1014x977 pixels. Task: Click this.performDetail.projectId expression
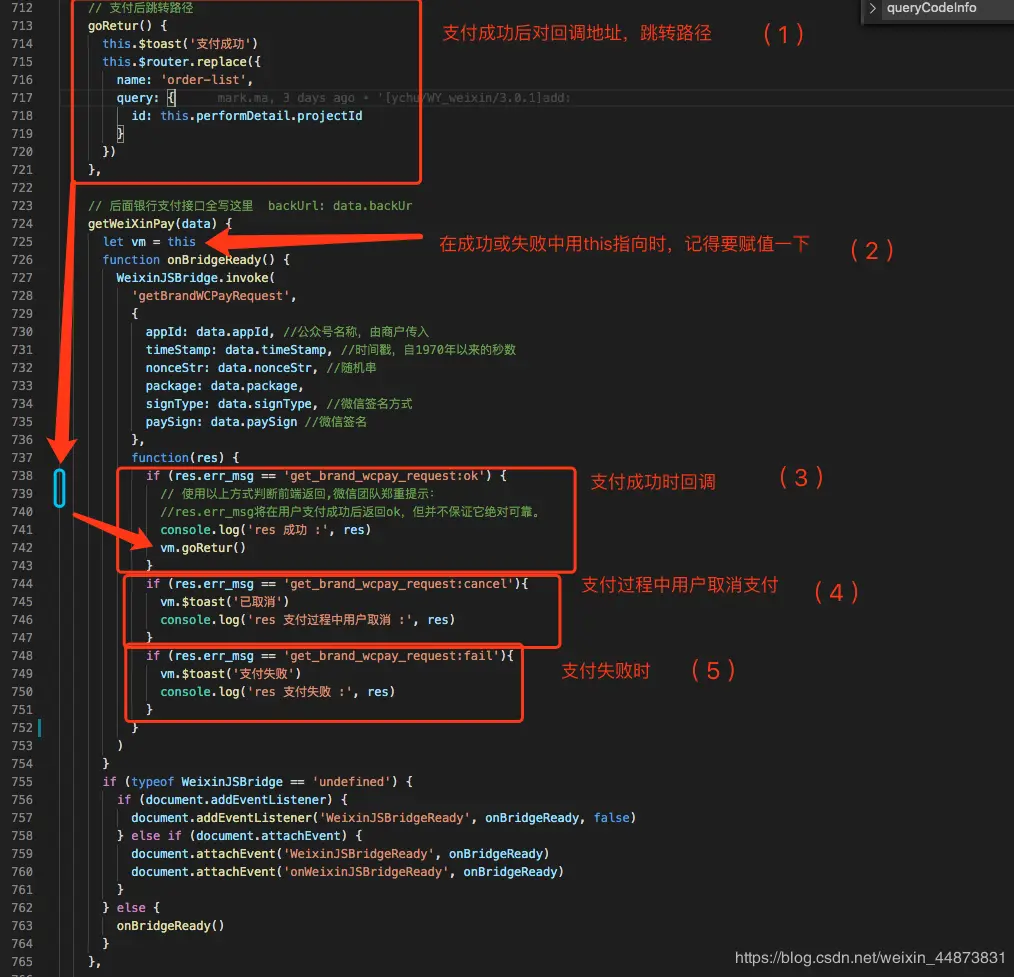[261, 116]
